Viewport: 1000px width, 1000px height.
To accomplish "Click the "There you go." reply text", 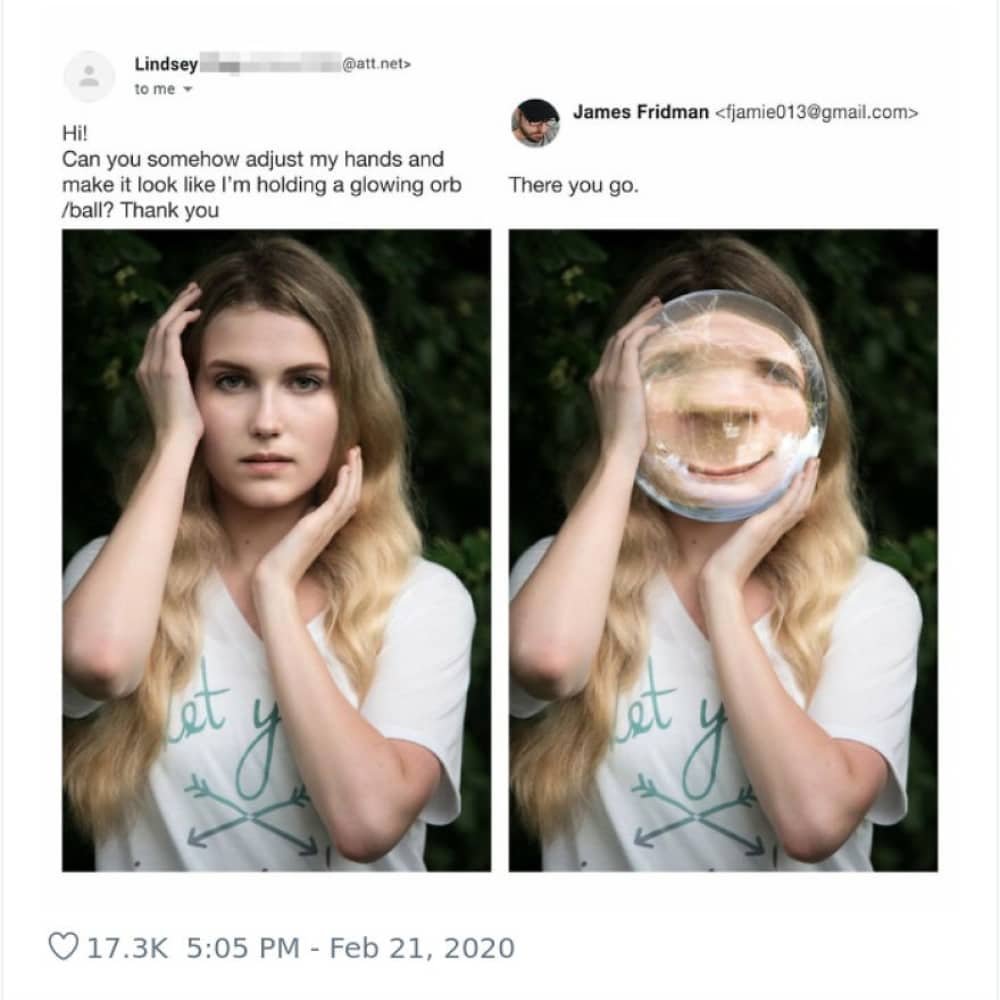I will pos(573,186).
